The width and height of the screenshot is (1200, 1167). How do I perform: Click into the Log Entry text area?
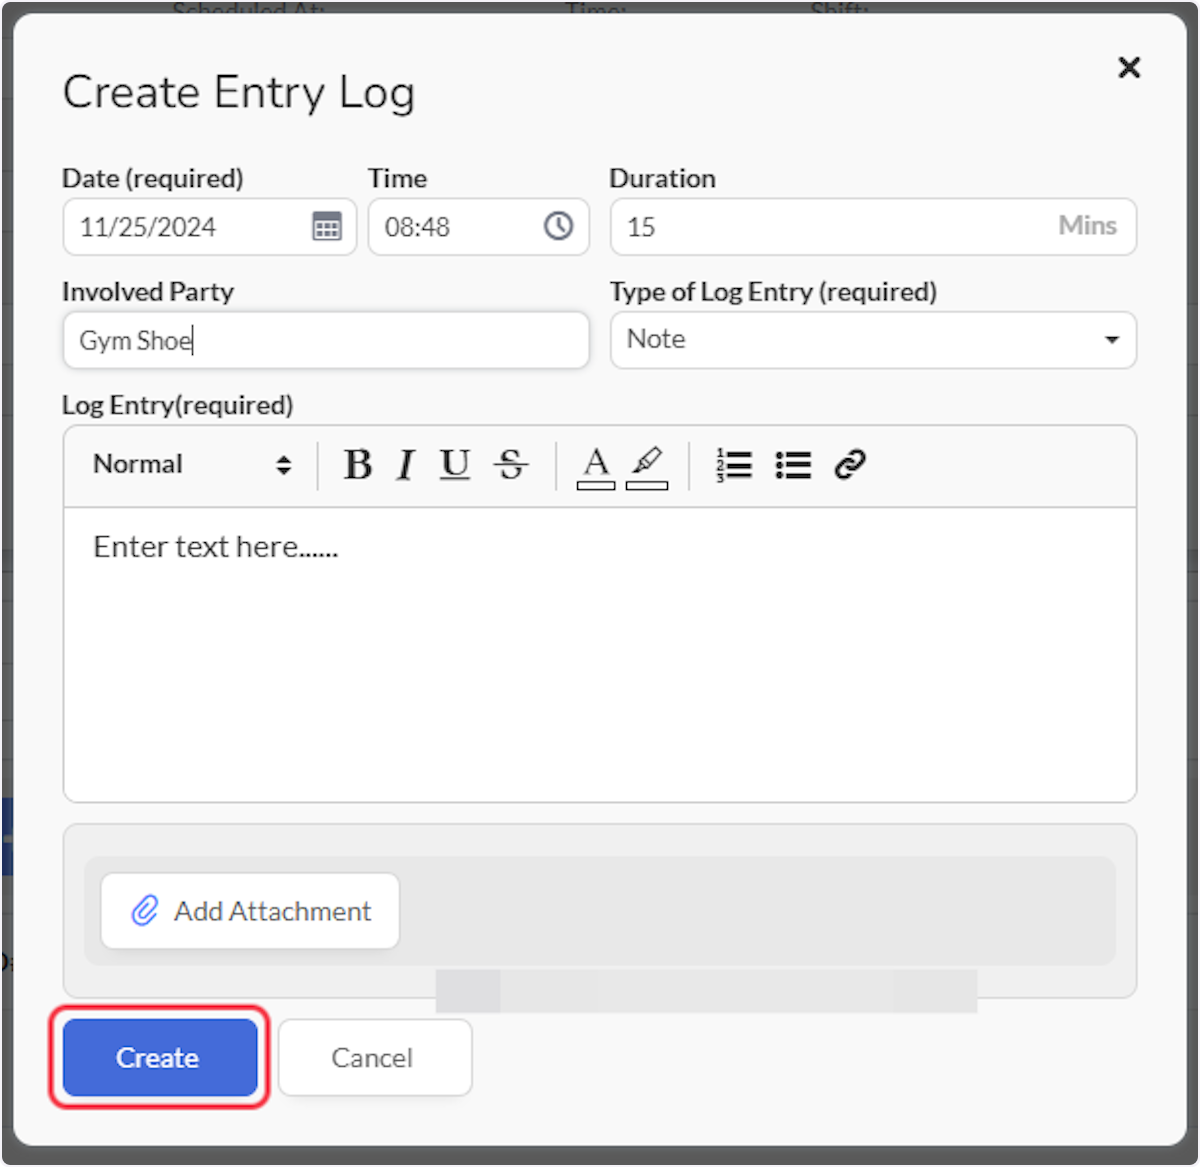[600, 654]
